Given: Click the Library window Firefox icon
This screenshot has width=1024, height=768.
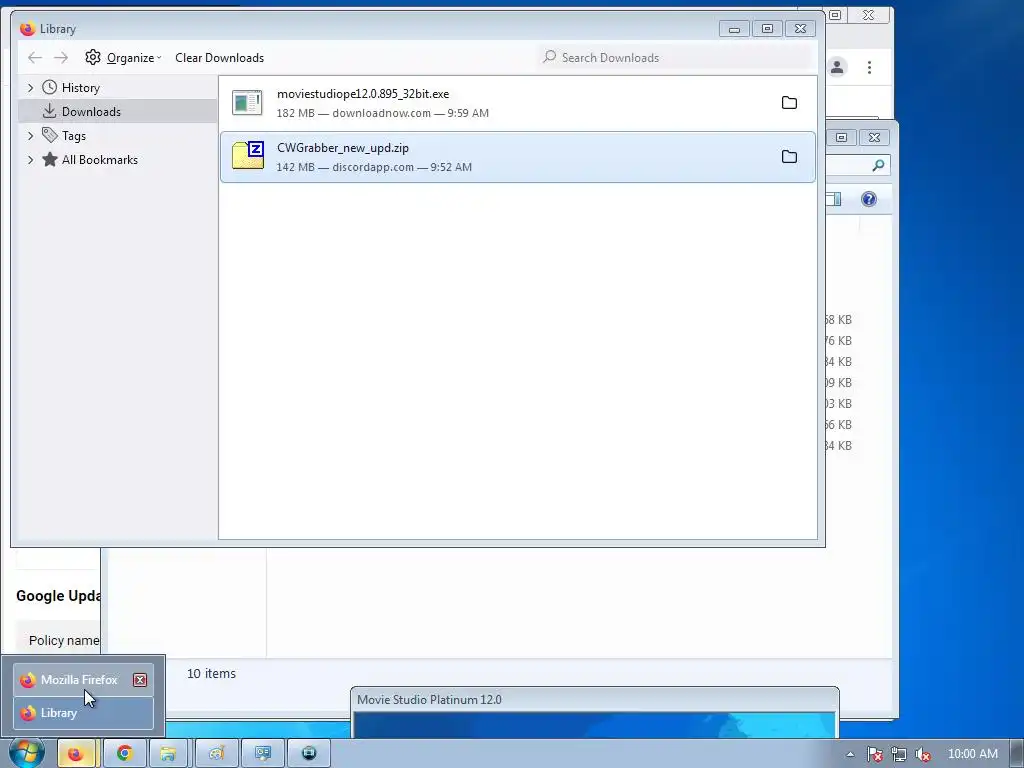Looking at the screenshot, I should [27, 29].
